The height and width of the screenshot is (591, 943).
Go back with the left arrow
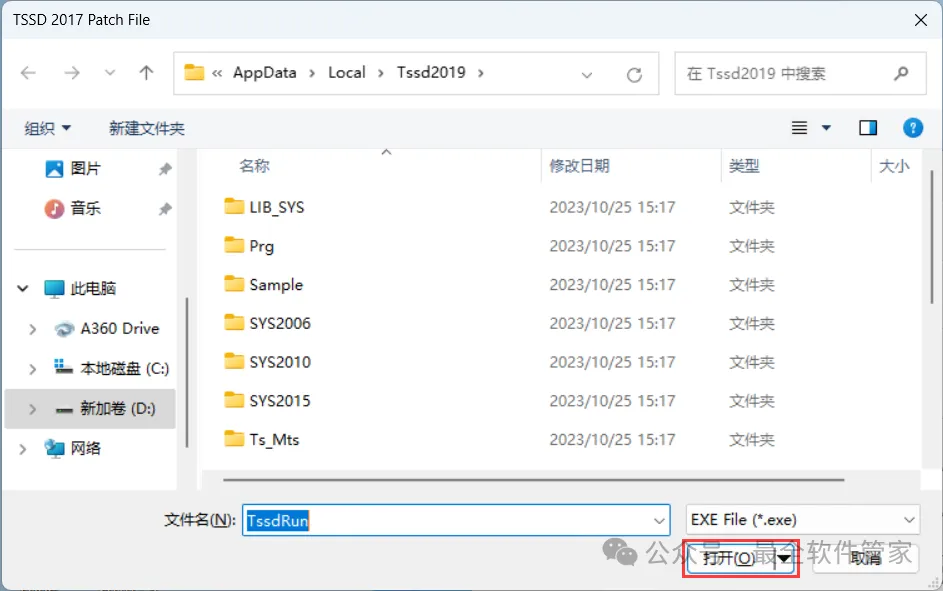coord(28,73)
